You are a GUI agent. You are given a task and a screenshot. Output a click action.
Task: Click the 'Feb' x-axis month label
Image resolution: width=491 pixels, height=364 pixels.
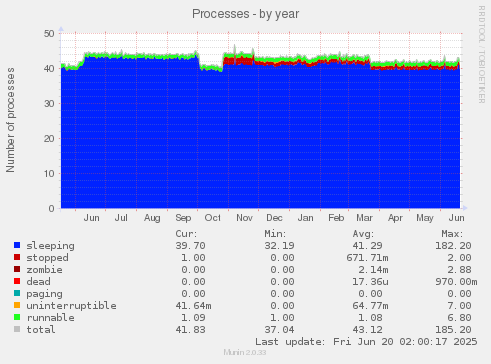[336, 218]
